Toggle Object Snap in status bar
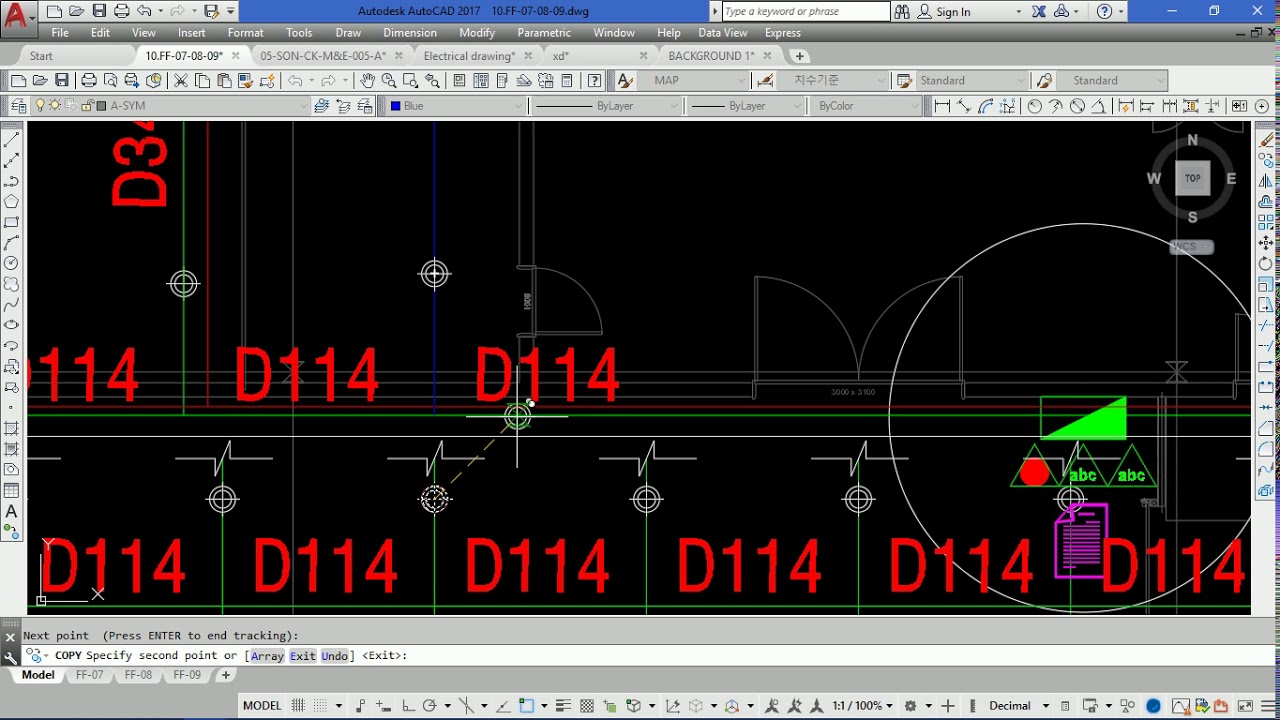Image resolution: width=1280 pixels, height=720 pixels. click(527, 705)
